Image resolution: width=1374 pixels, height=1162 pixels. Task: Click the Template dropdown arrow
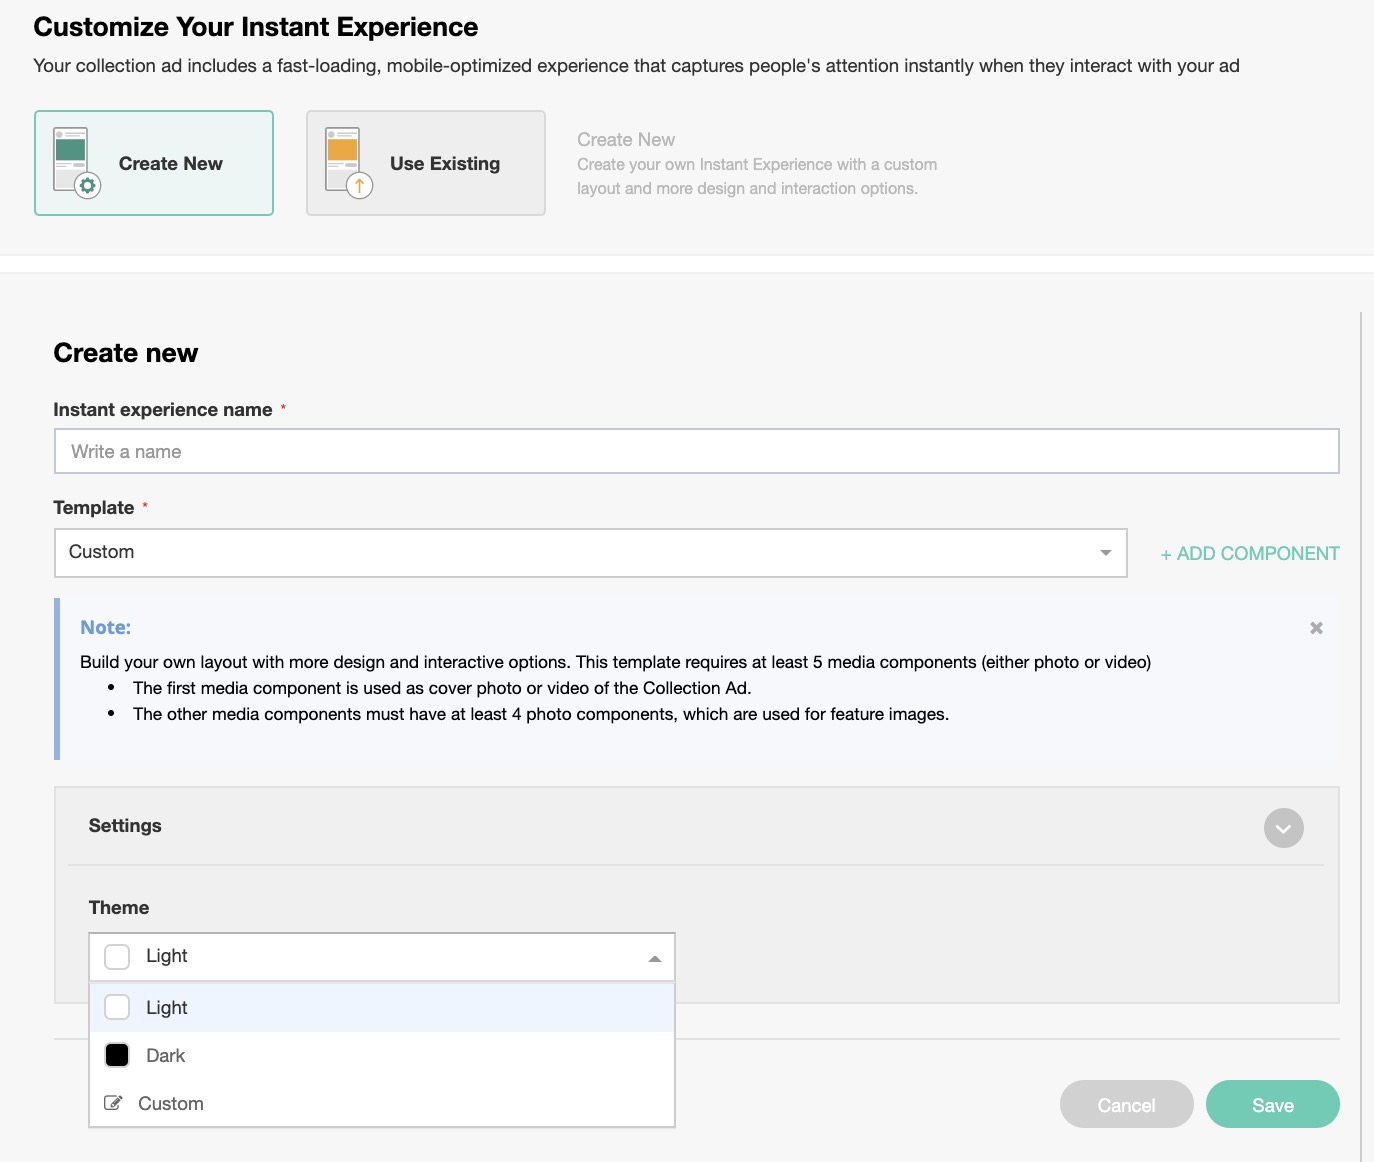pyautogui.click(x=1105, y=553)
